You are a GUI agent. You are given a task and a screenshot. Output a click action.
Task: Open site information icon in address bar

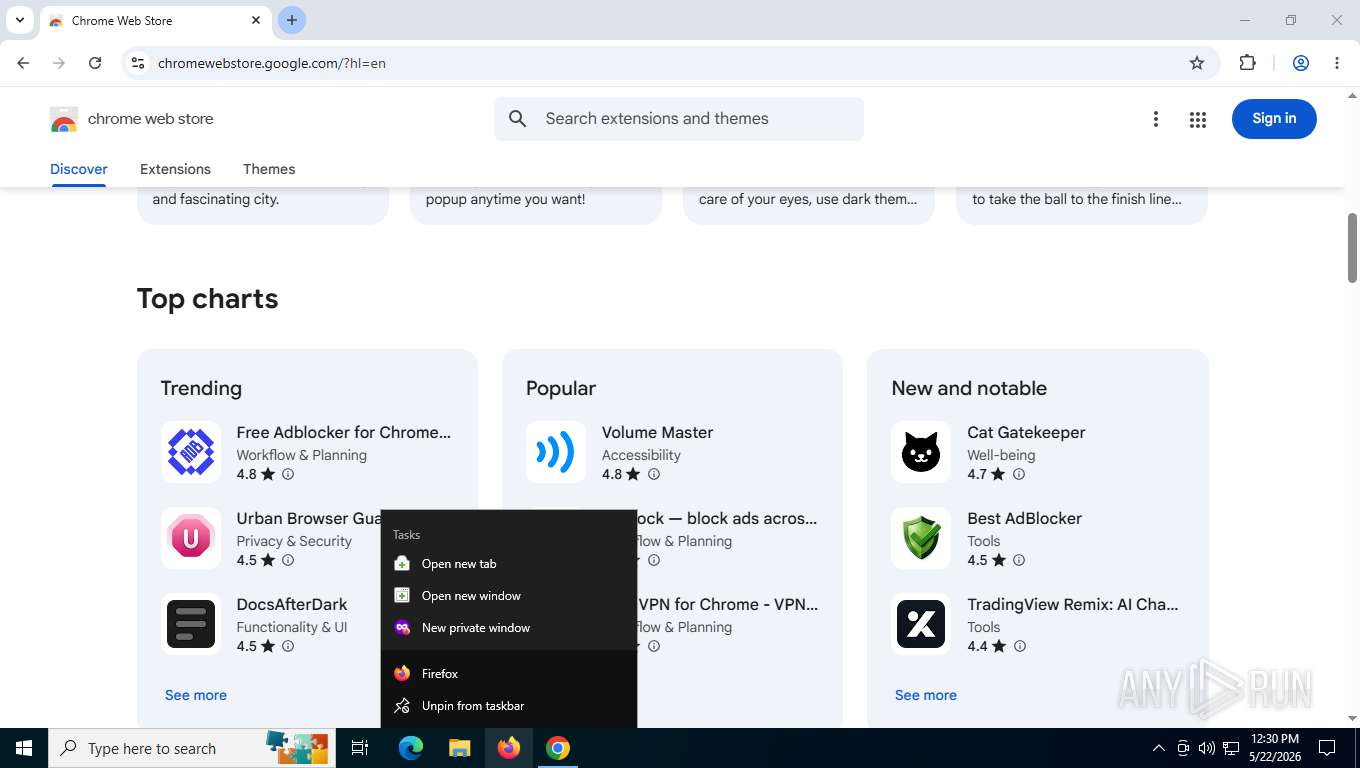138,63
